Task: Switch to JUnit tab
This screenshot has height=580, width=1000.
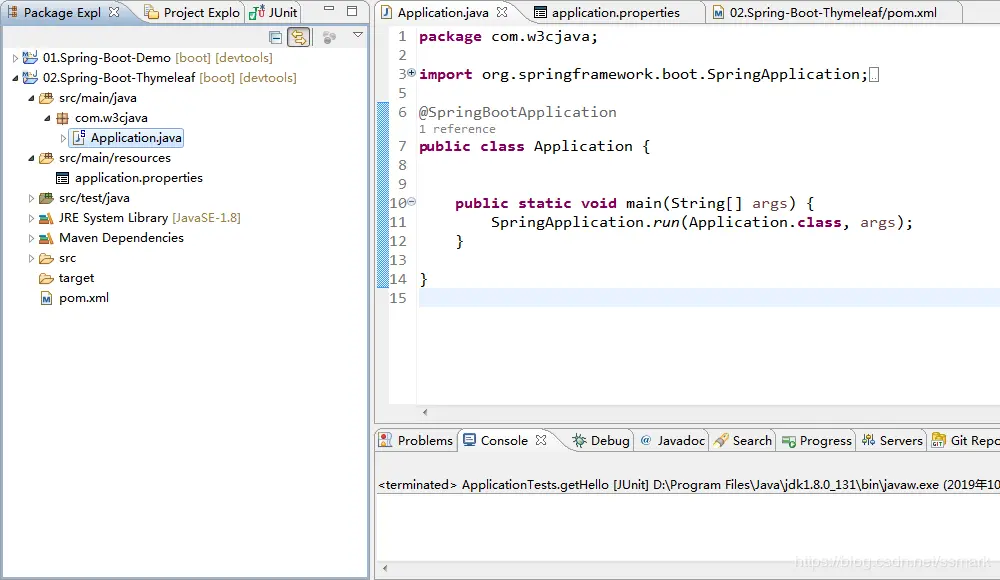Action: 274,12
